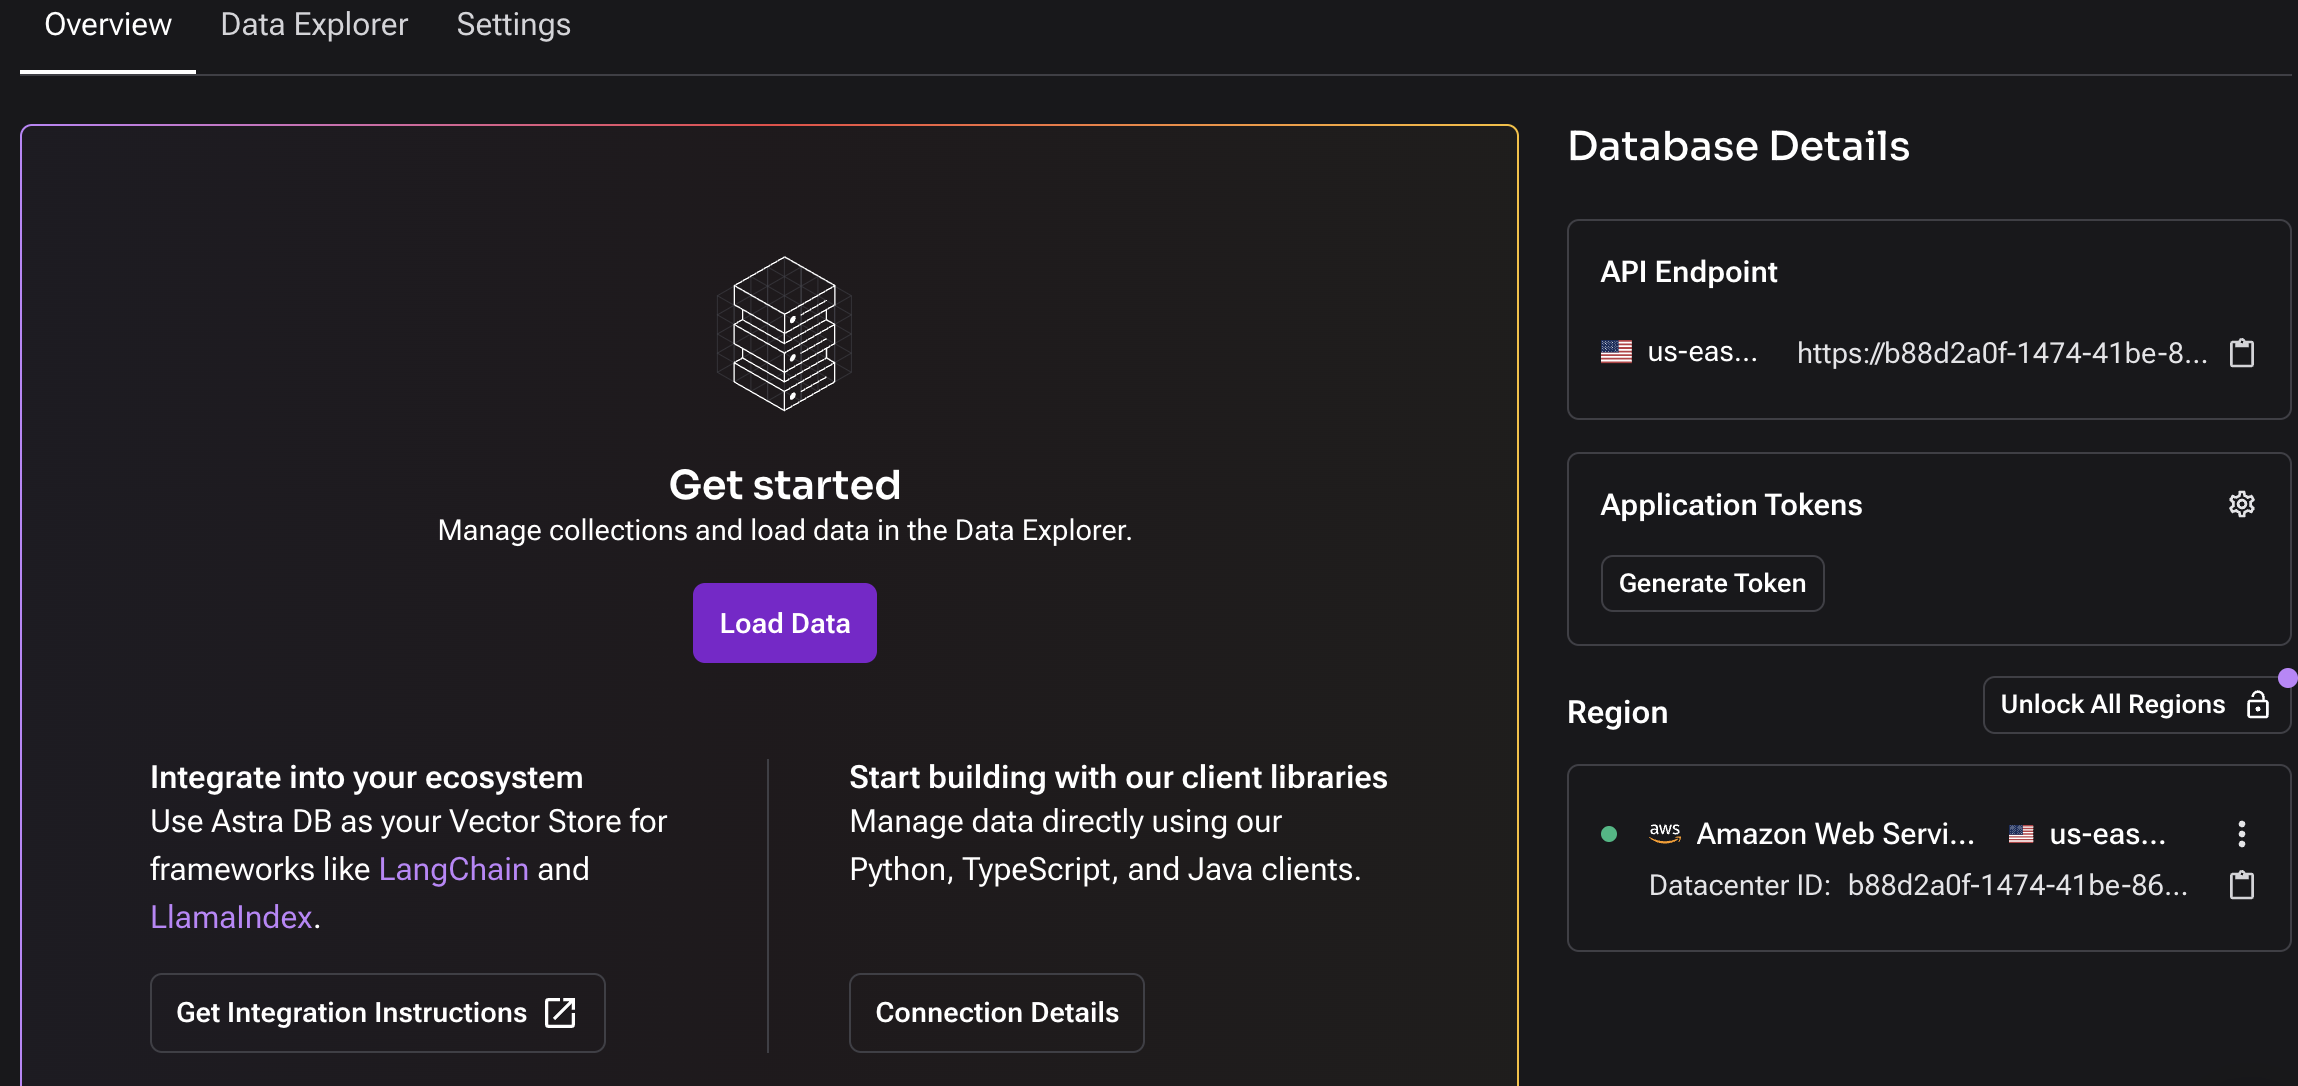Viewport: 2298px width, 1086px height.
Task: Copy the API Endpoint URL
Action: click(2243, 352)
